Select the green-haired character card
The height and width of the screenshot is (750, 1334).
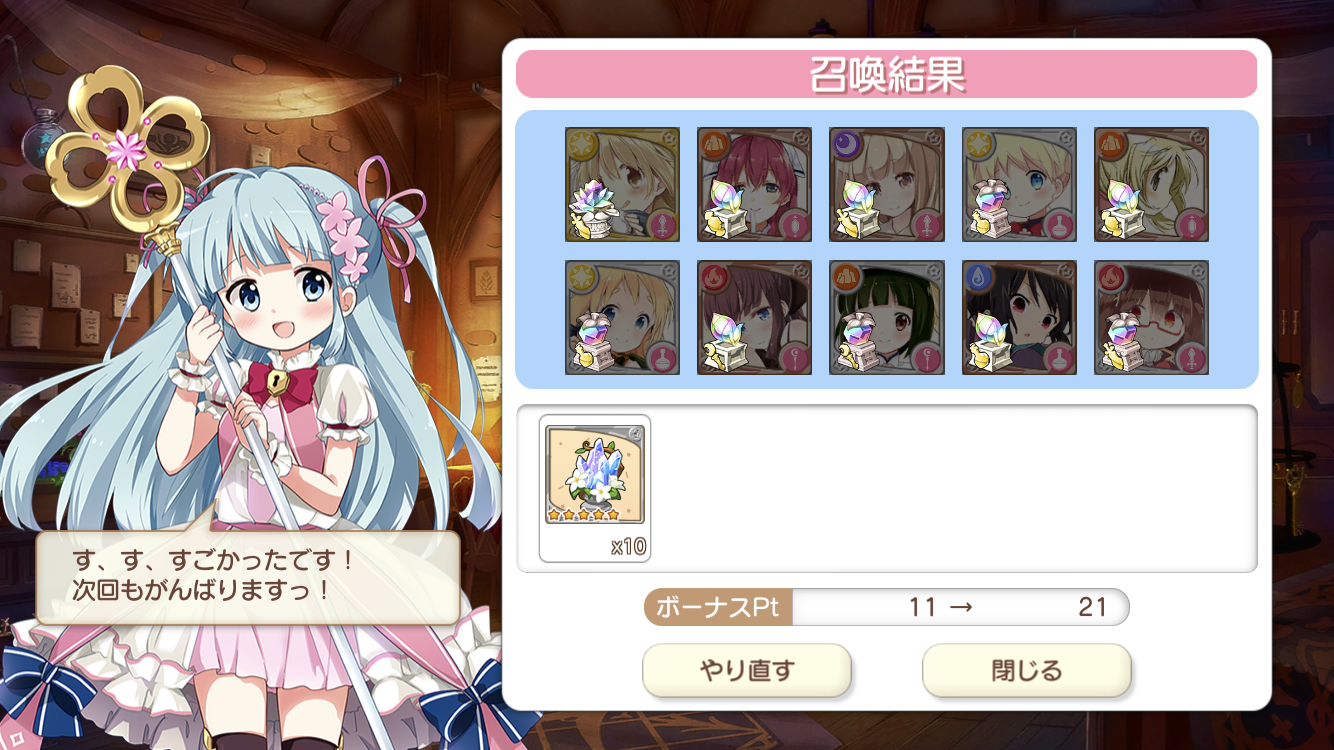coord(887,317)
